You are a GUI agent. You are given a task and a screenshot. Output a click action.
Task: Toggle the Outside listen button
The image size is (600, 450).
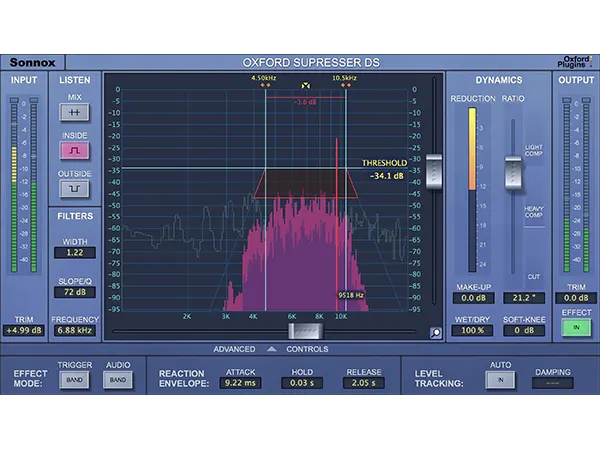(x=75, y=189)
